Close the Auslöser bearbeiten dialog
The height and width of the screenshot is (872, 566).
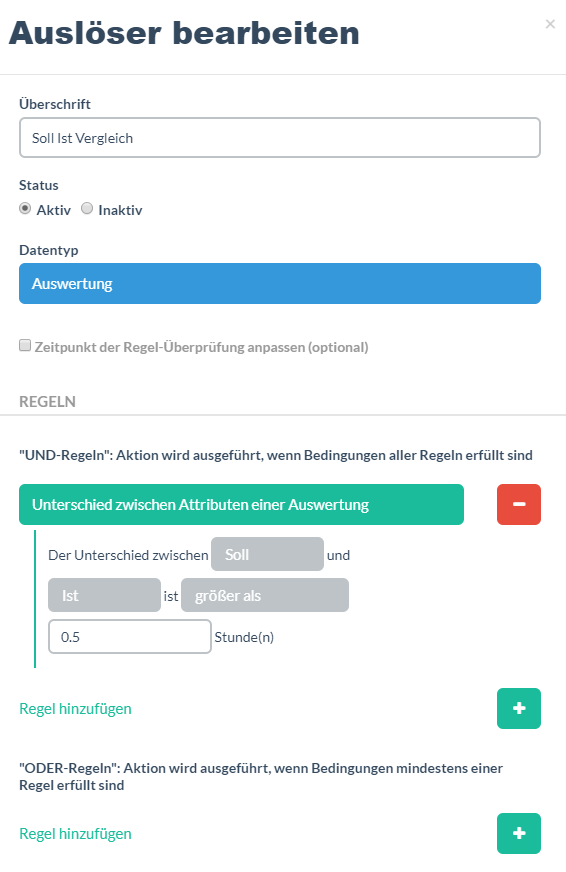pyautogui.click(x=550, y=24)
